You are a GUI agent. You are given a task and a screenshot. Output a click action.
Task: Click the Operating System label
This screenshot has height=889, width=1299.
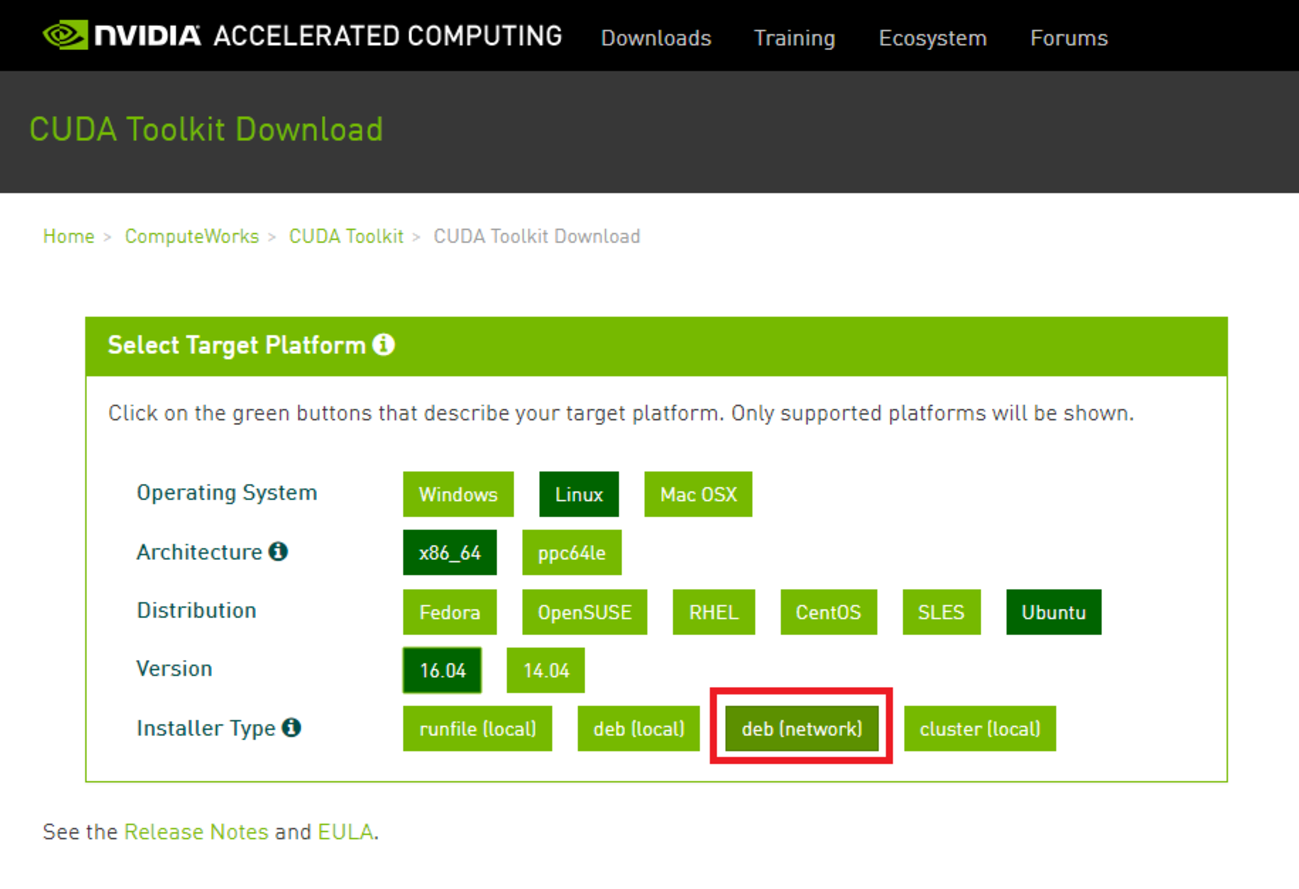[227, 493]
